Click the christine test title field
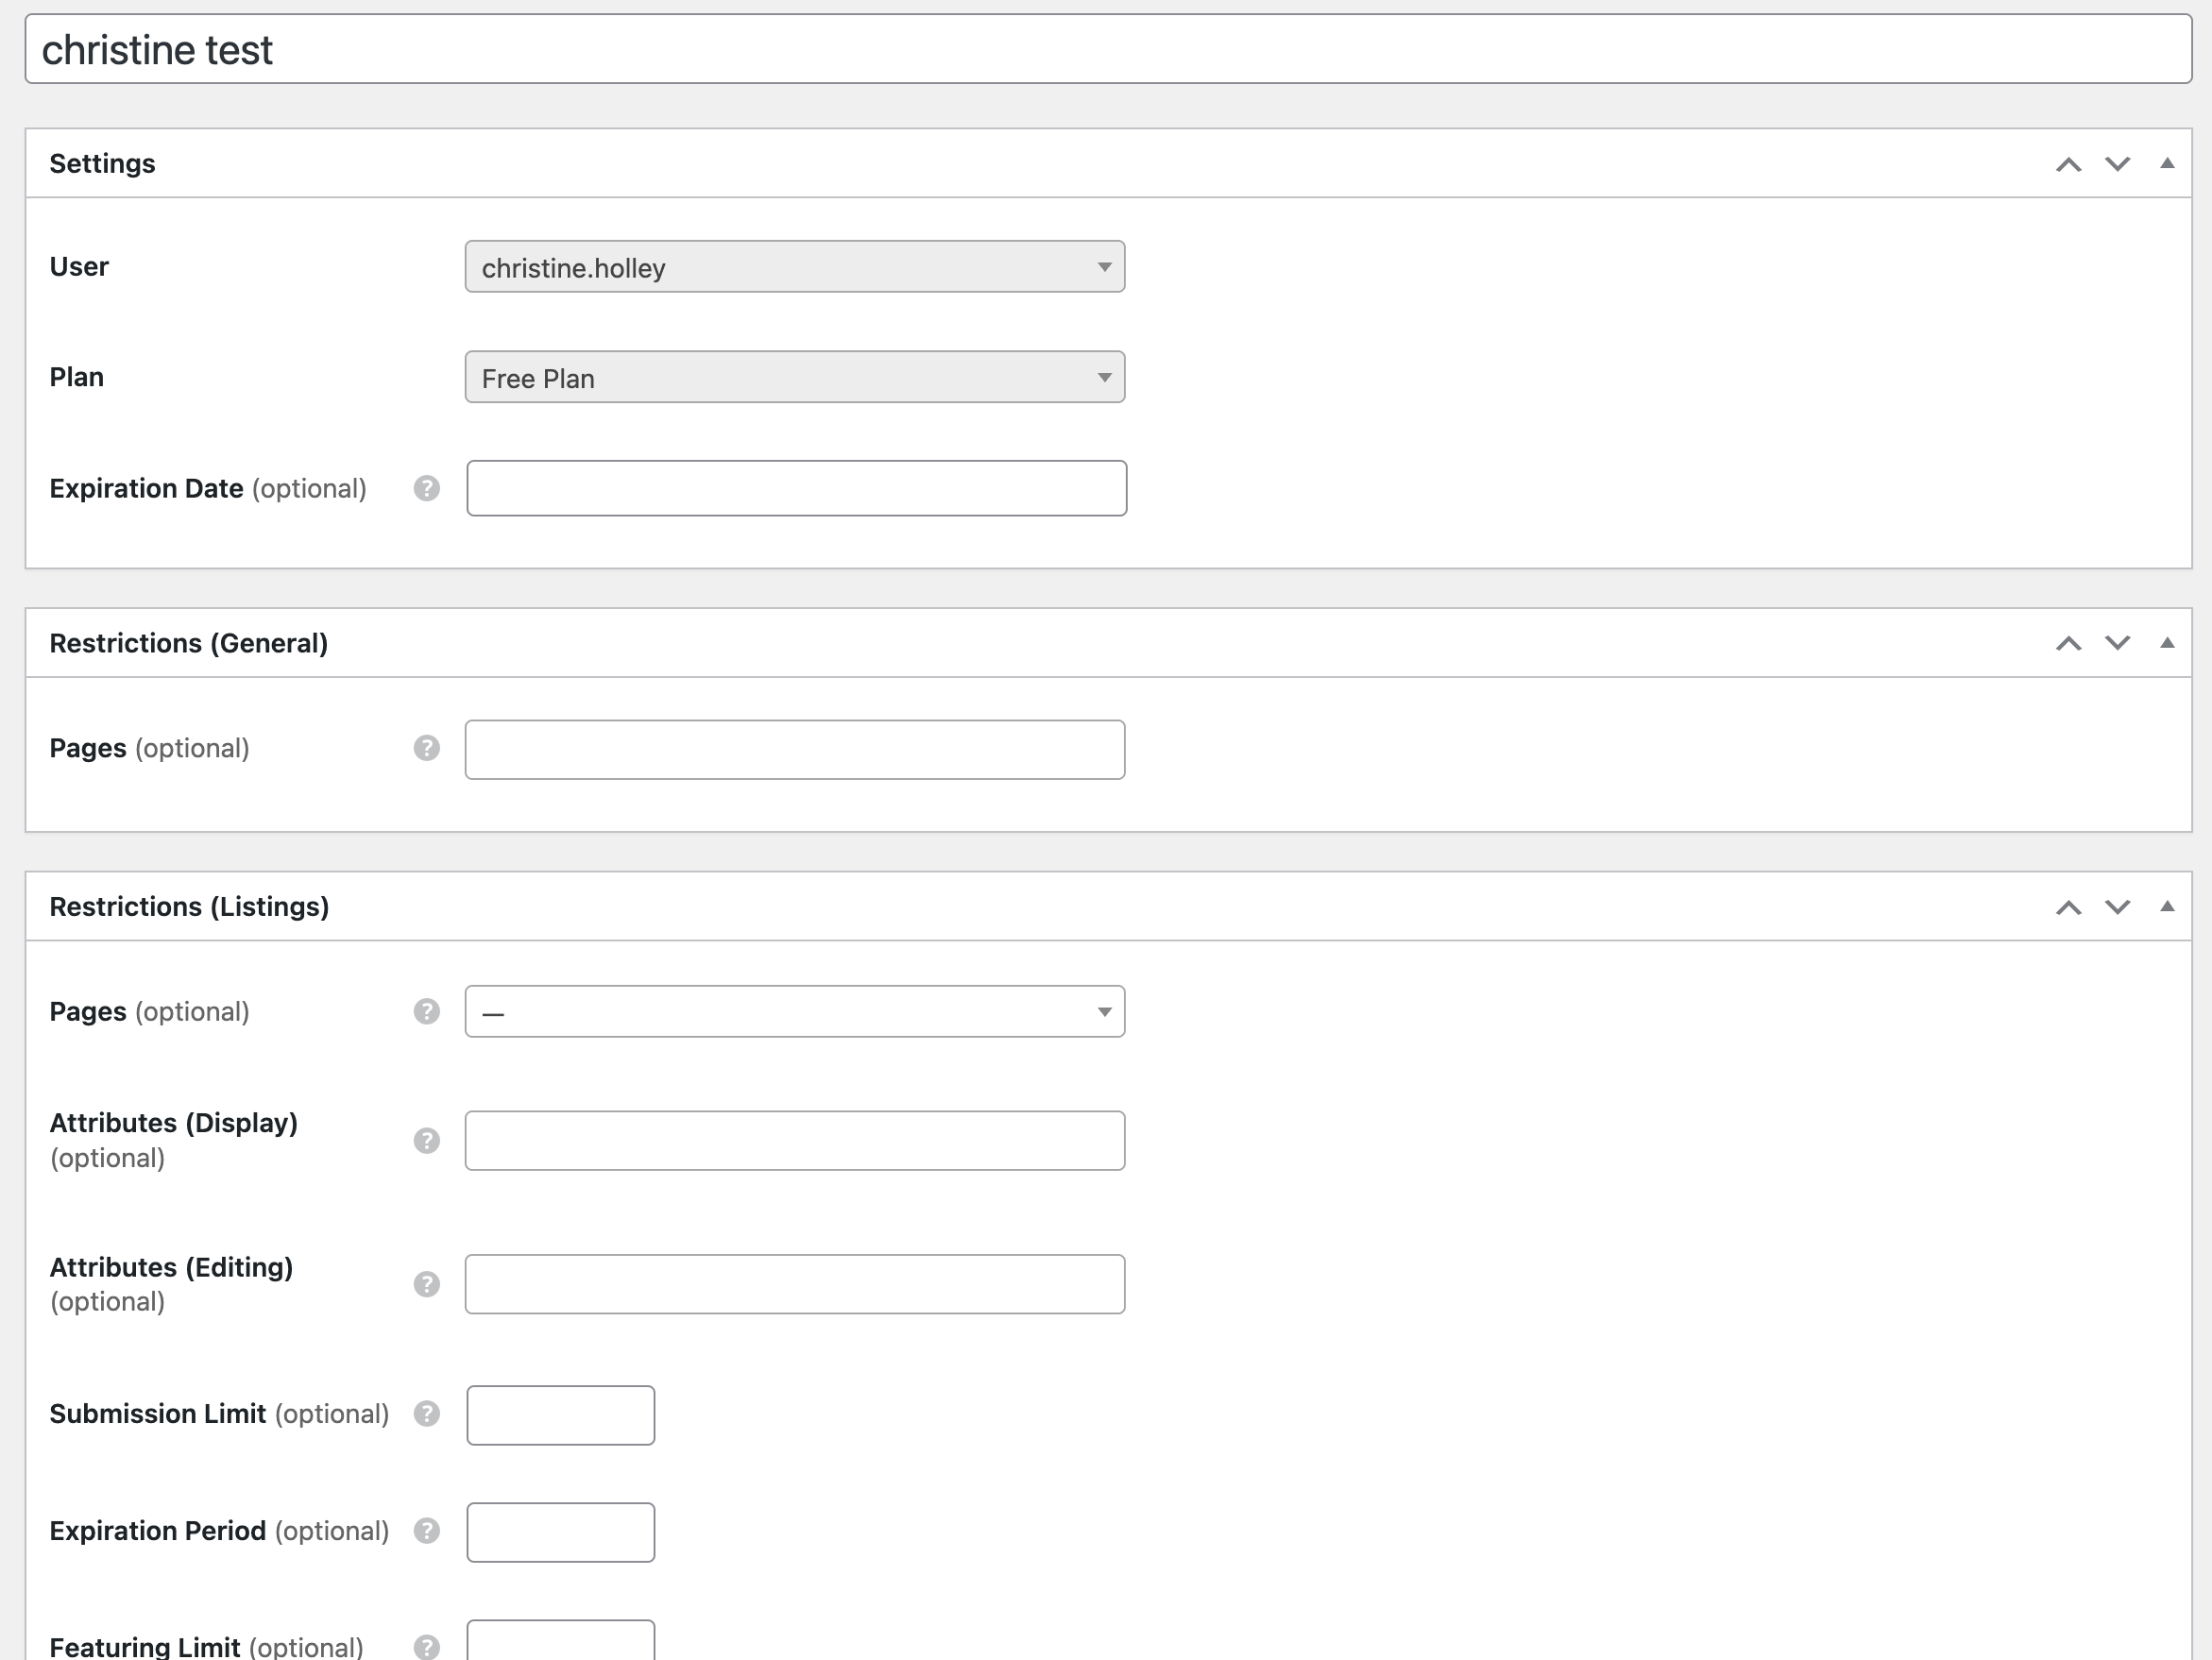 pyautogui.click(x=1107, y=50)
